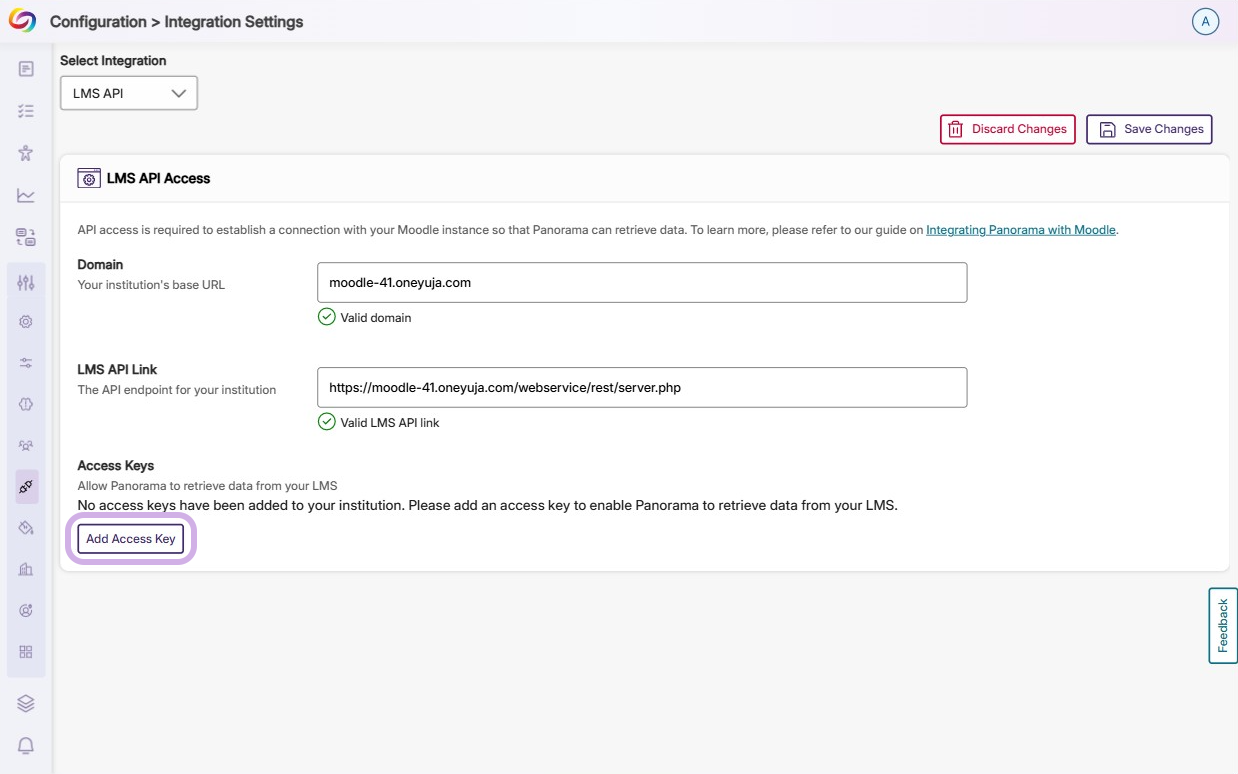The image size is (1238, 774).
Task: Click 'Your institution's base URL' description
Action: click(x=152, y=285)
